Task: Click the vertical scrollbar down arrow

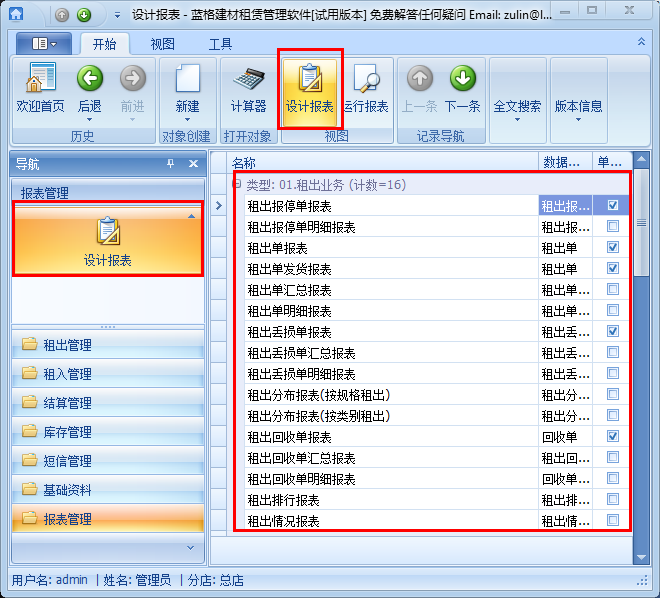Action: coord(641,557)
